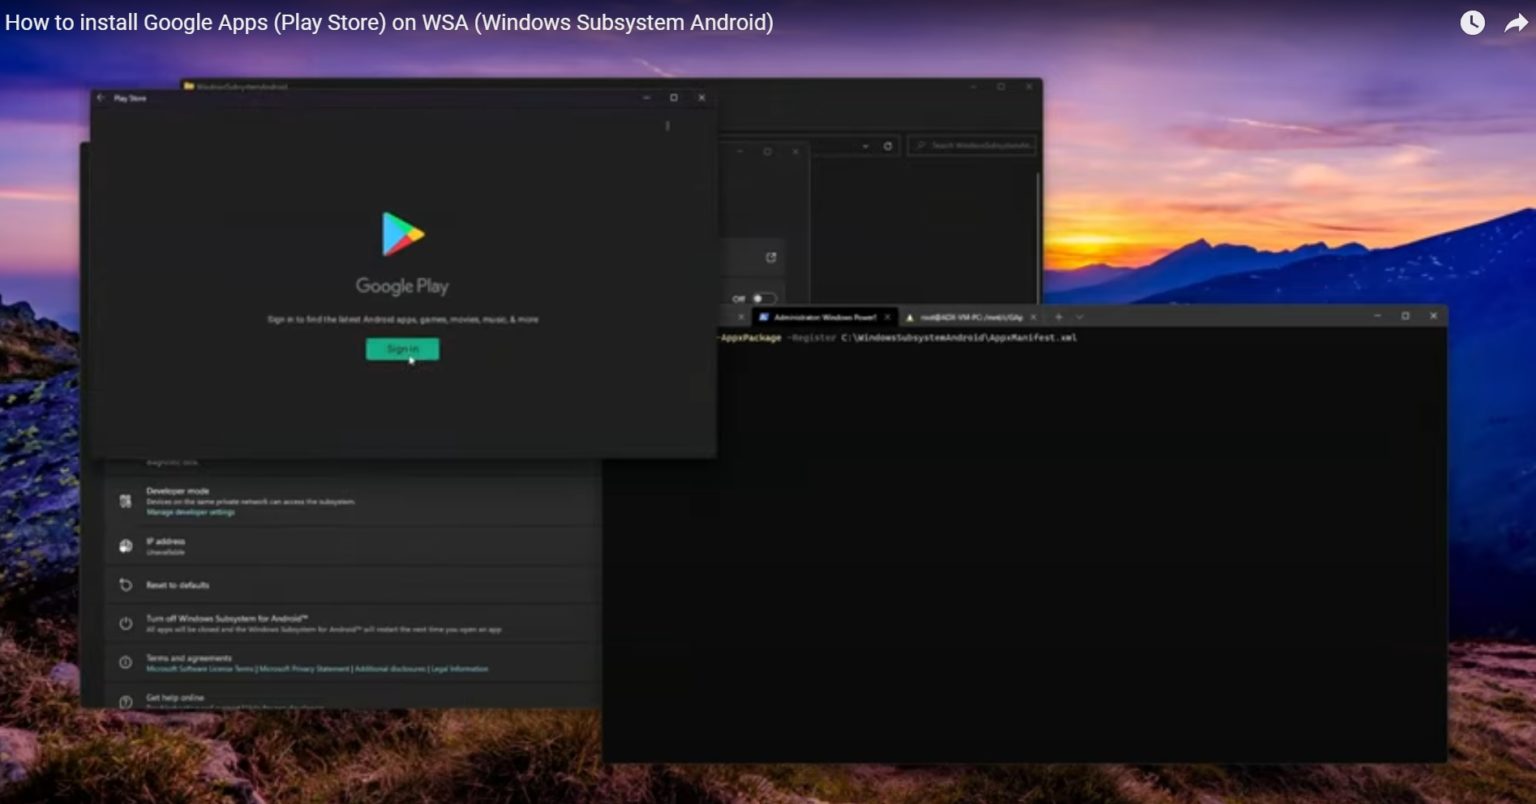This screenshot has height=804, width=1536.
Task: Open the Play Store kebab menu (three dots)
Action: click(667, 126)
